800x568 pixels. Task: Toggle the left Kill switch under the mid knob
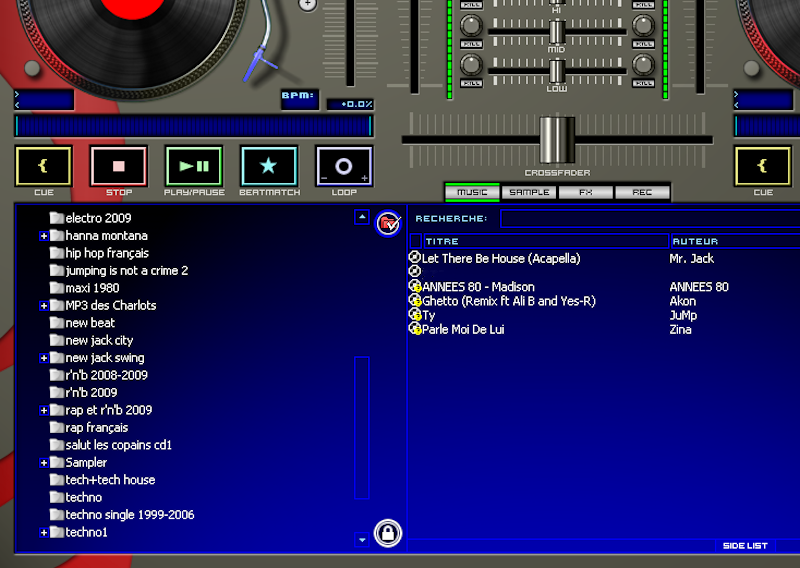tap(471, 44)
